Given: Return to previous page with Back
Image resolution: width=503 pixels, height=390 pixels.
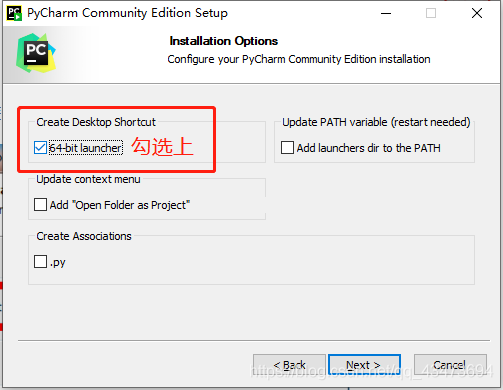Looking at the screenshot, I should [x=289, y=365].
